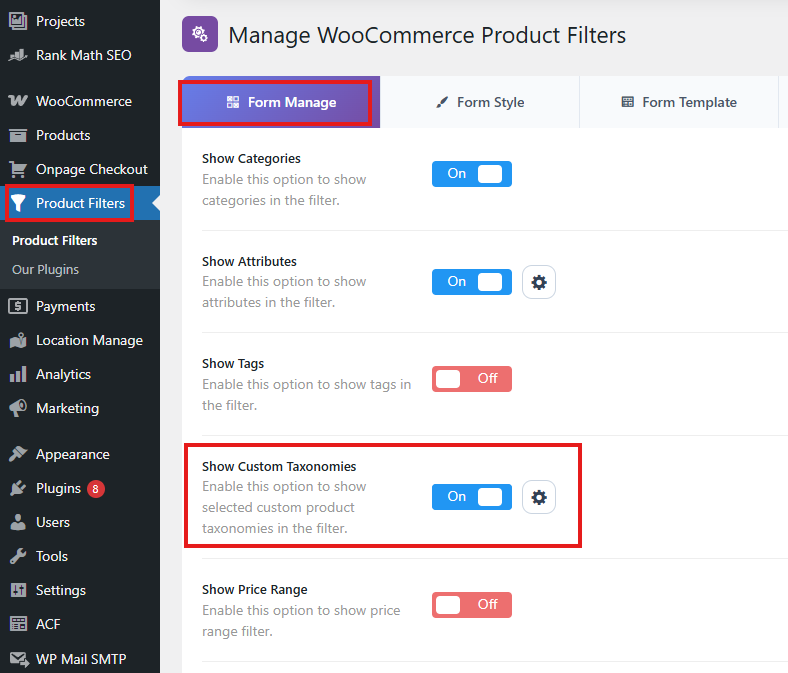
Task: Click the Form Template grid icon
Action: pyautogui.click(x=628, y=102)
